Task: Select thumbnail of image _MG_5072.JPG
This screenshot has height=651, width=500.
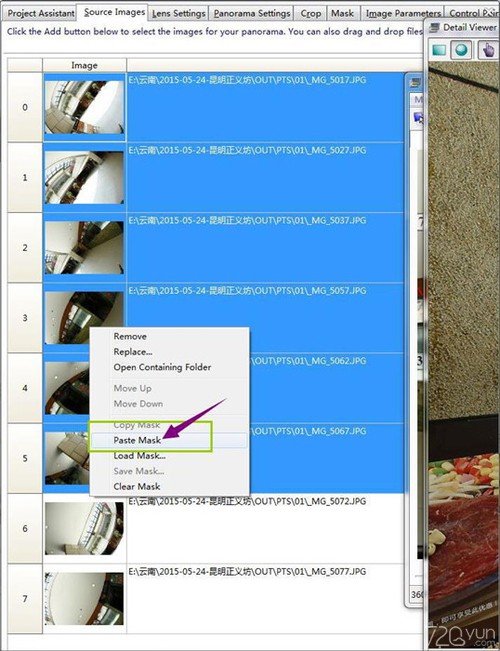Action: 84,529
